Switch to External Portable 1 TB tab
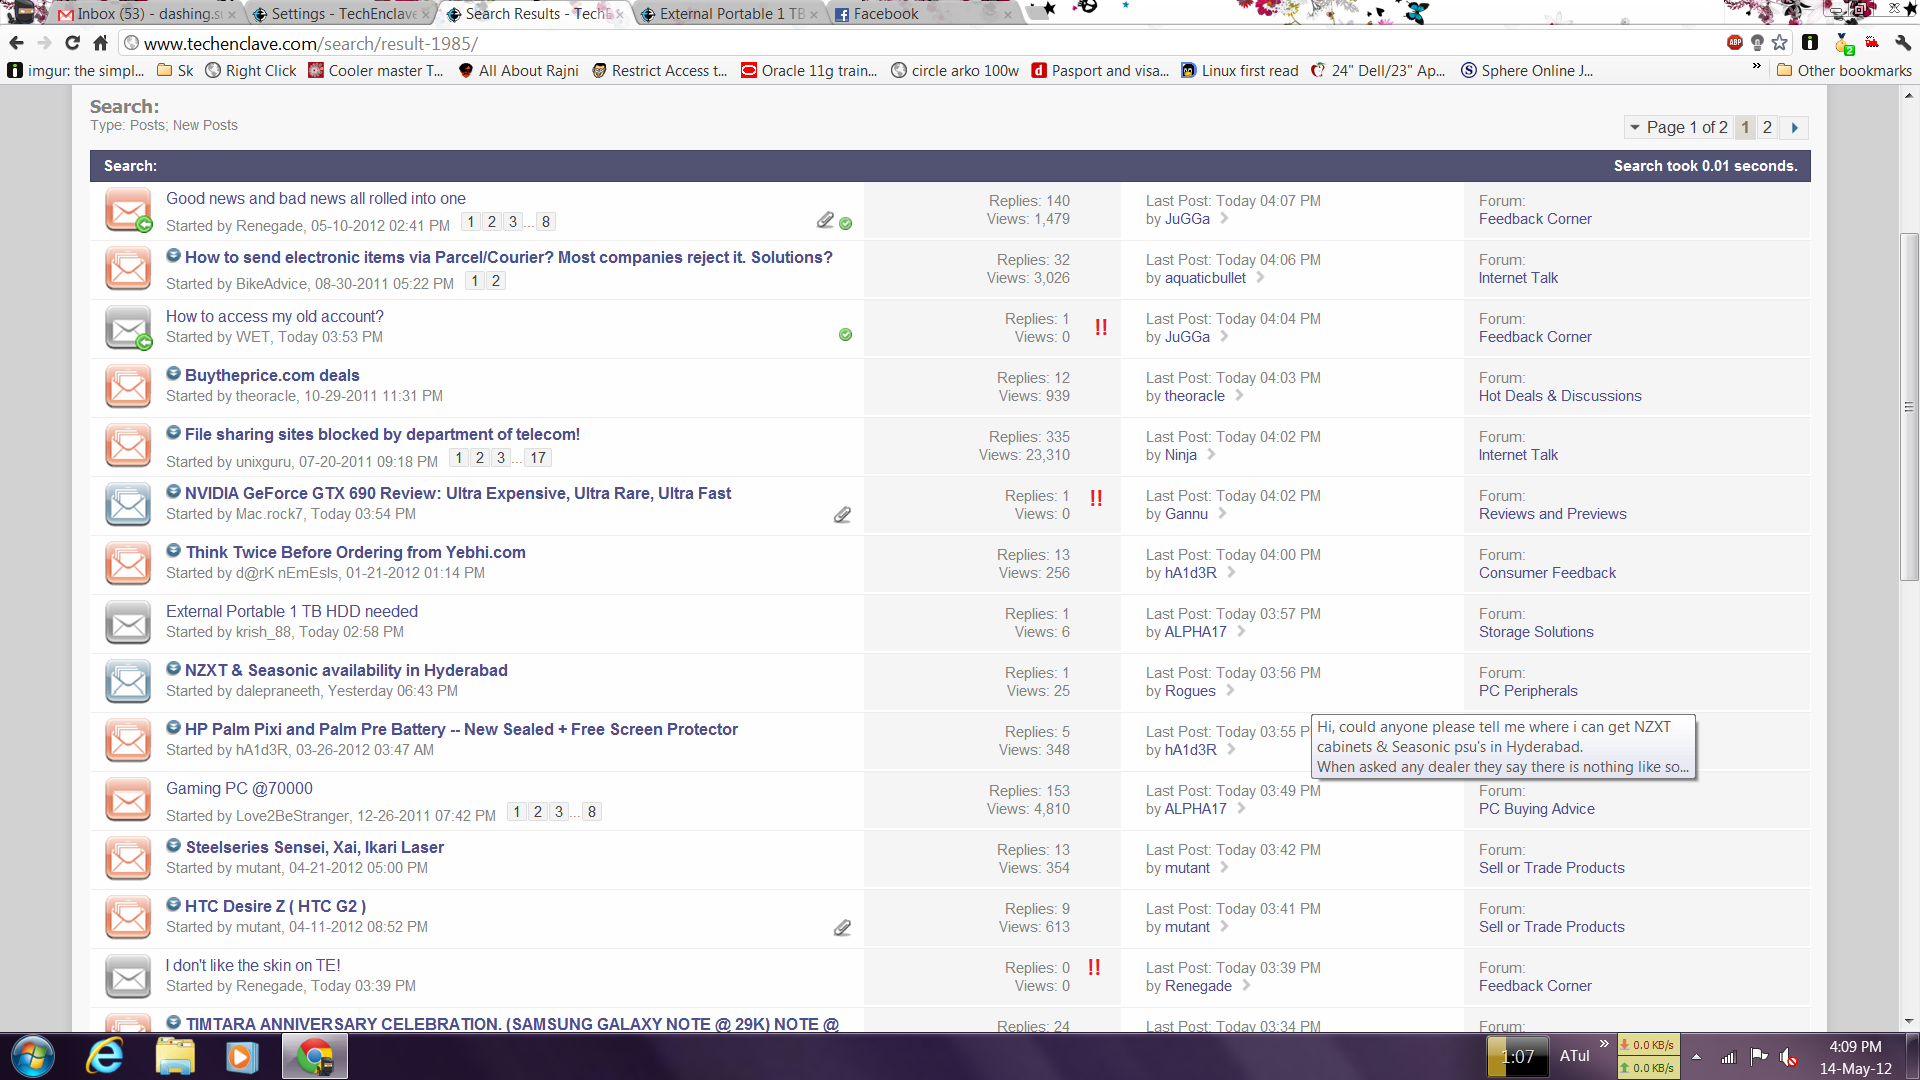This screenshot has width=1920, height=1080. (731, 14)
